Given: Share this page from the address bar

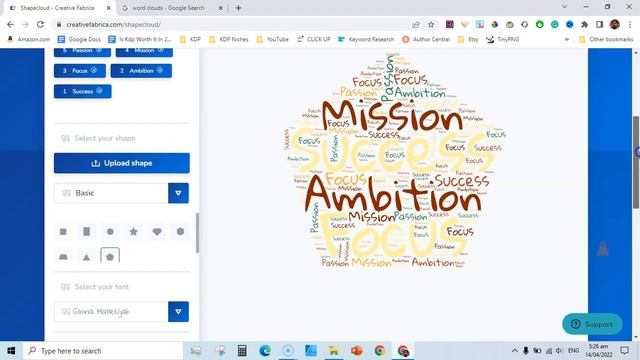Looking at the screenshot, I should pyautogui.click(x=416, y=24).
